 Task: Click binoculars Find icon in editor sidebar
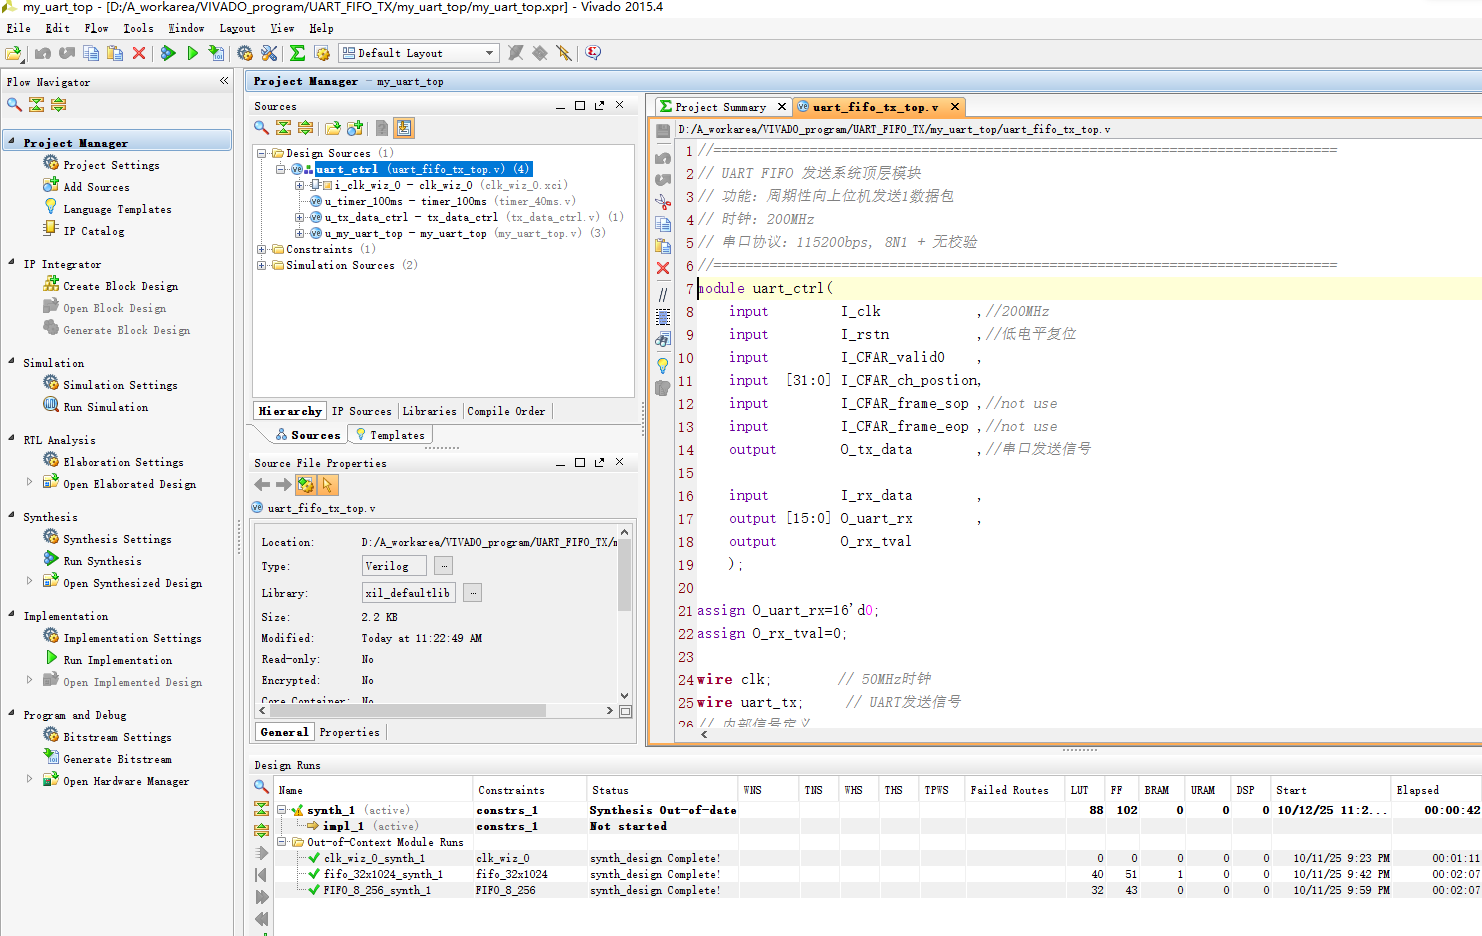tap(662, 340)
